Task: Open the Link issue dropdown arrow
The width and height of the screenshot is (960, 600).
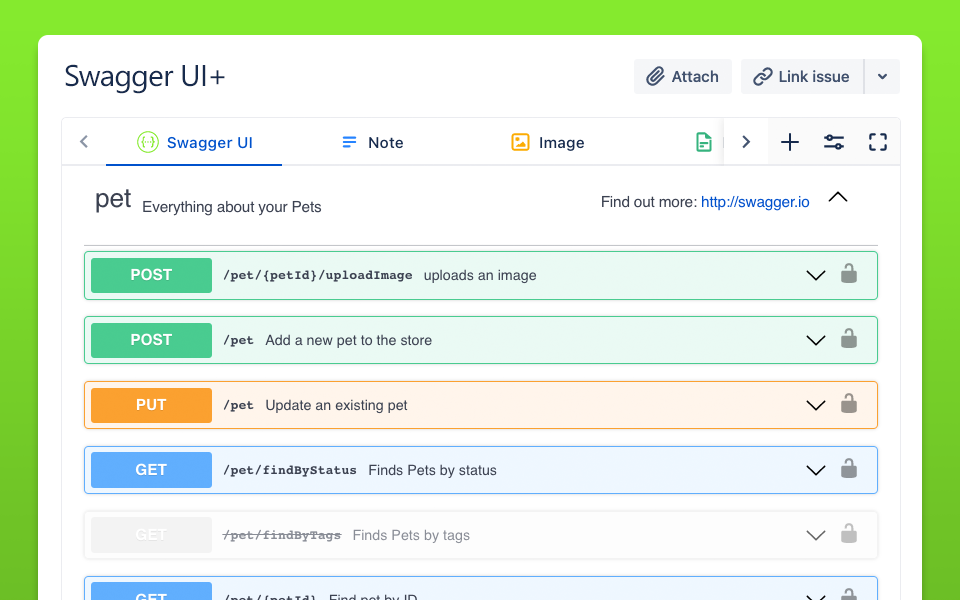Action: pyautogui.click(x=882, y=77)
